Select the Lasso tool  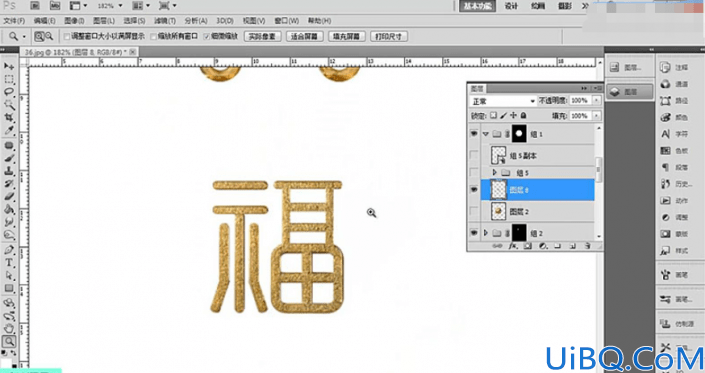(x=9, y=92)
